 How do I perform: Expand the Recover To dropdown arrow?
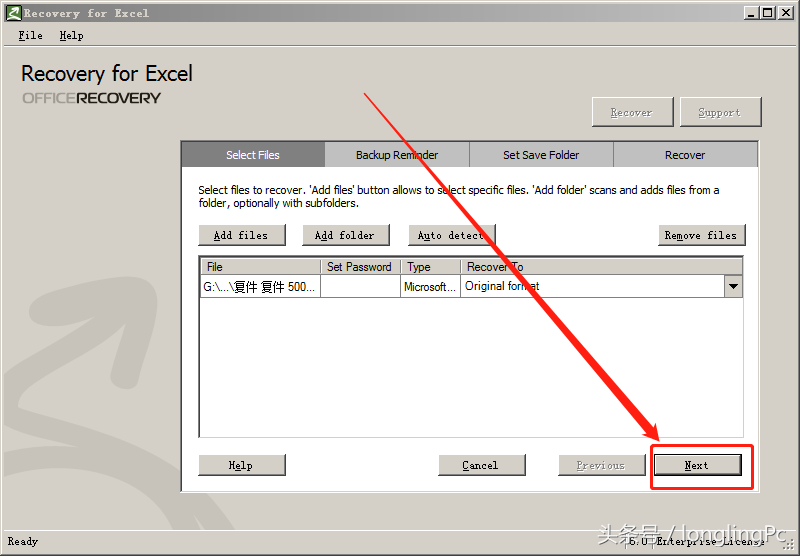733,287
